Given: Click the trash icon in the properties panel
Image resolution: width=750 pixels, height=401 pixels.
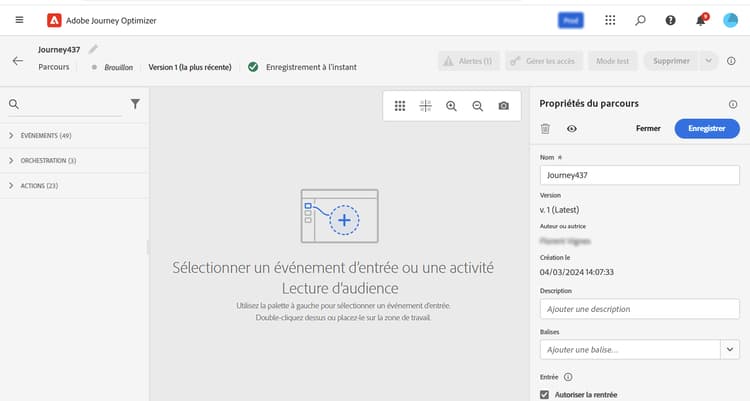Looking at the screenshot, I should [x=545, y=129].
